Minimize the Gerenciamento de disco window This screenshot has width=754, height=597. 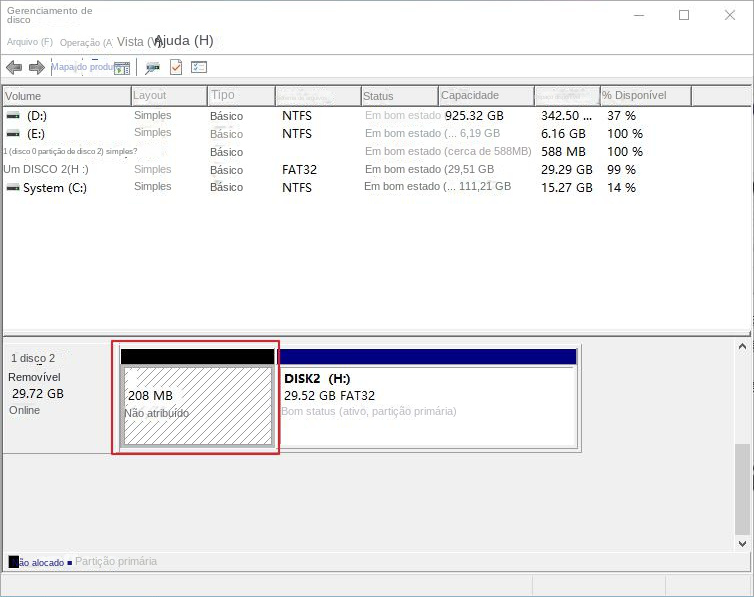(639, 15)
